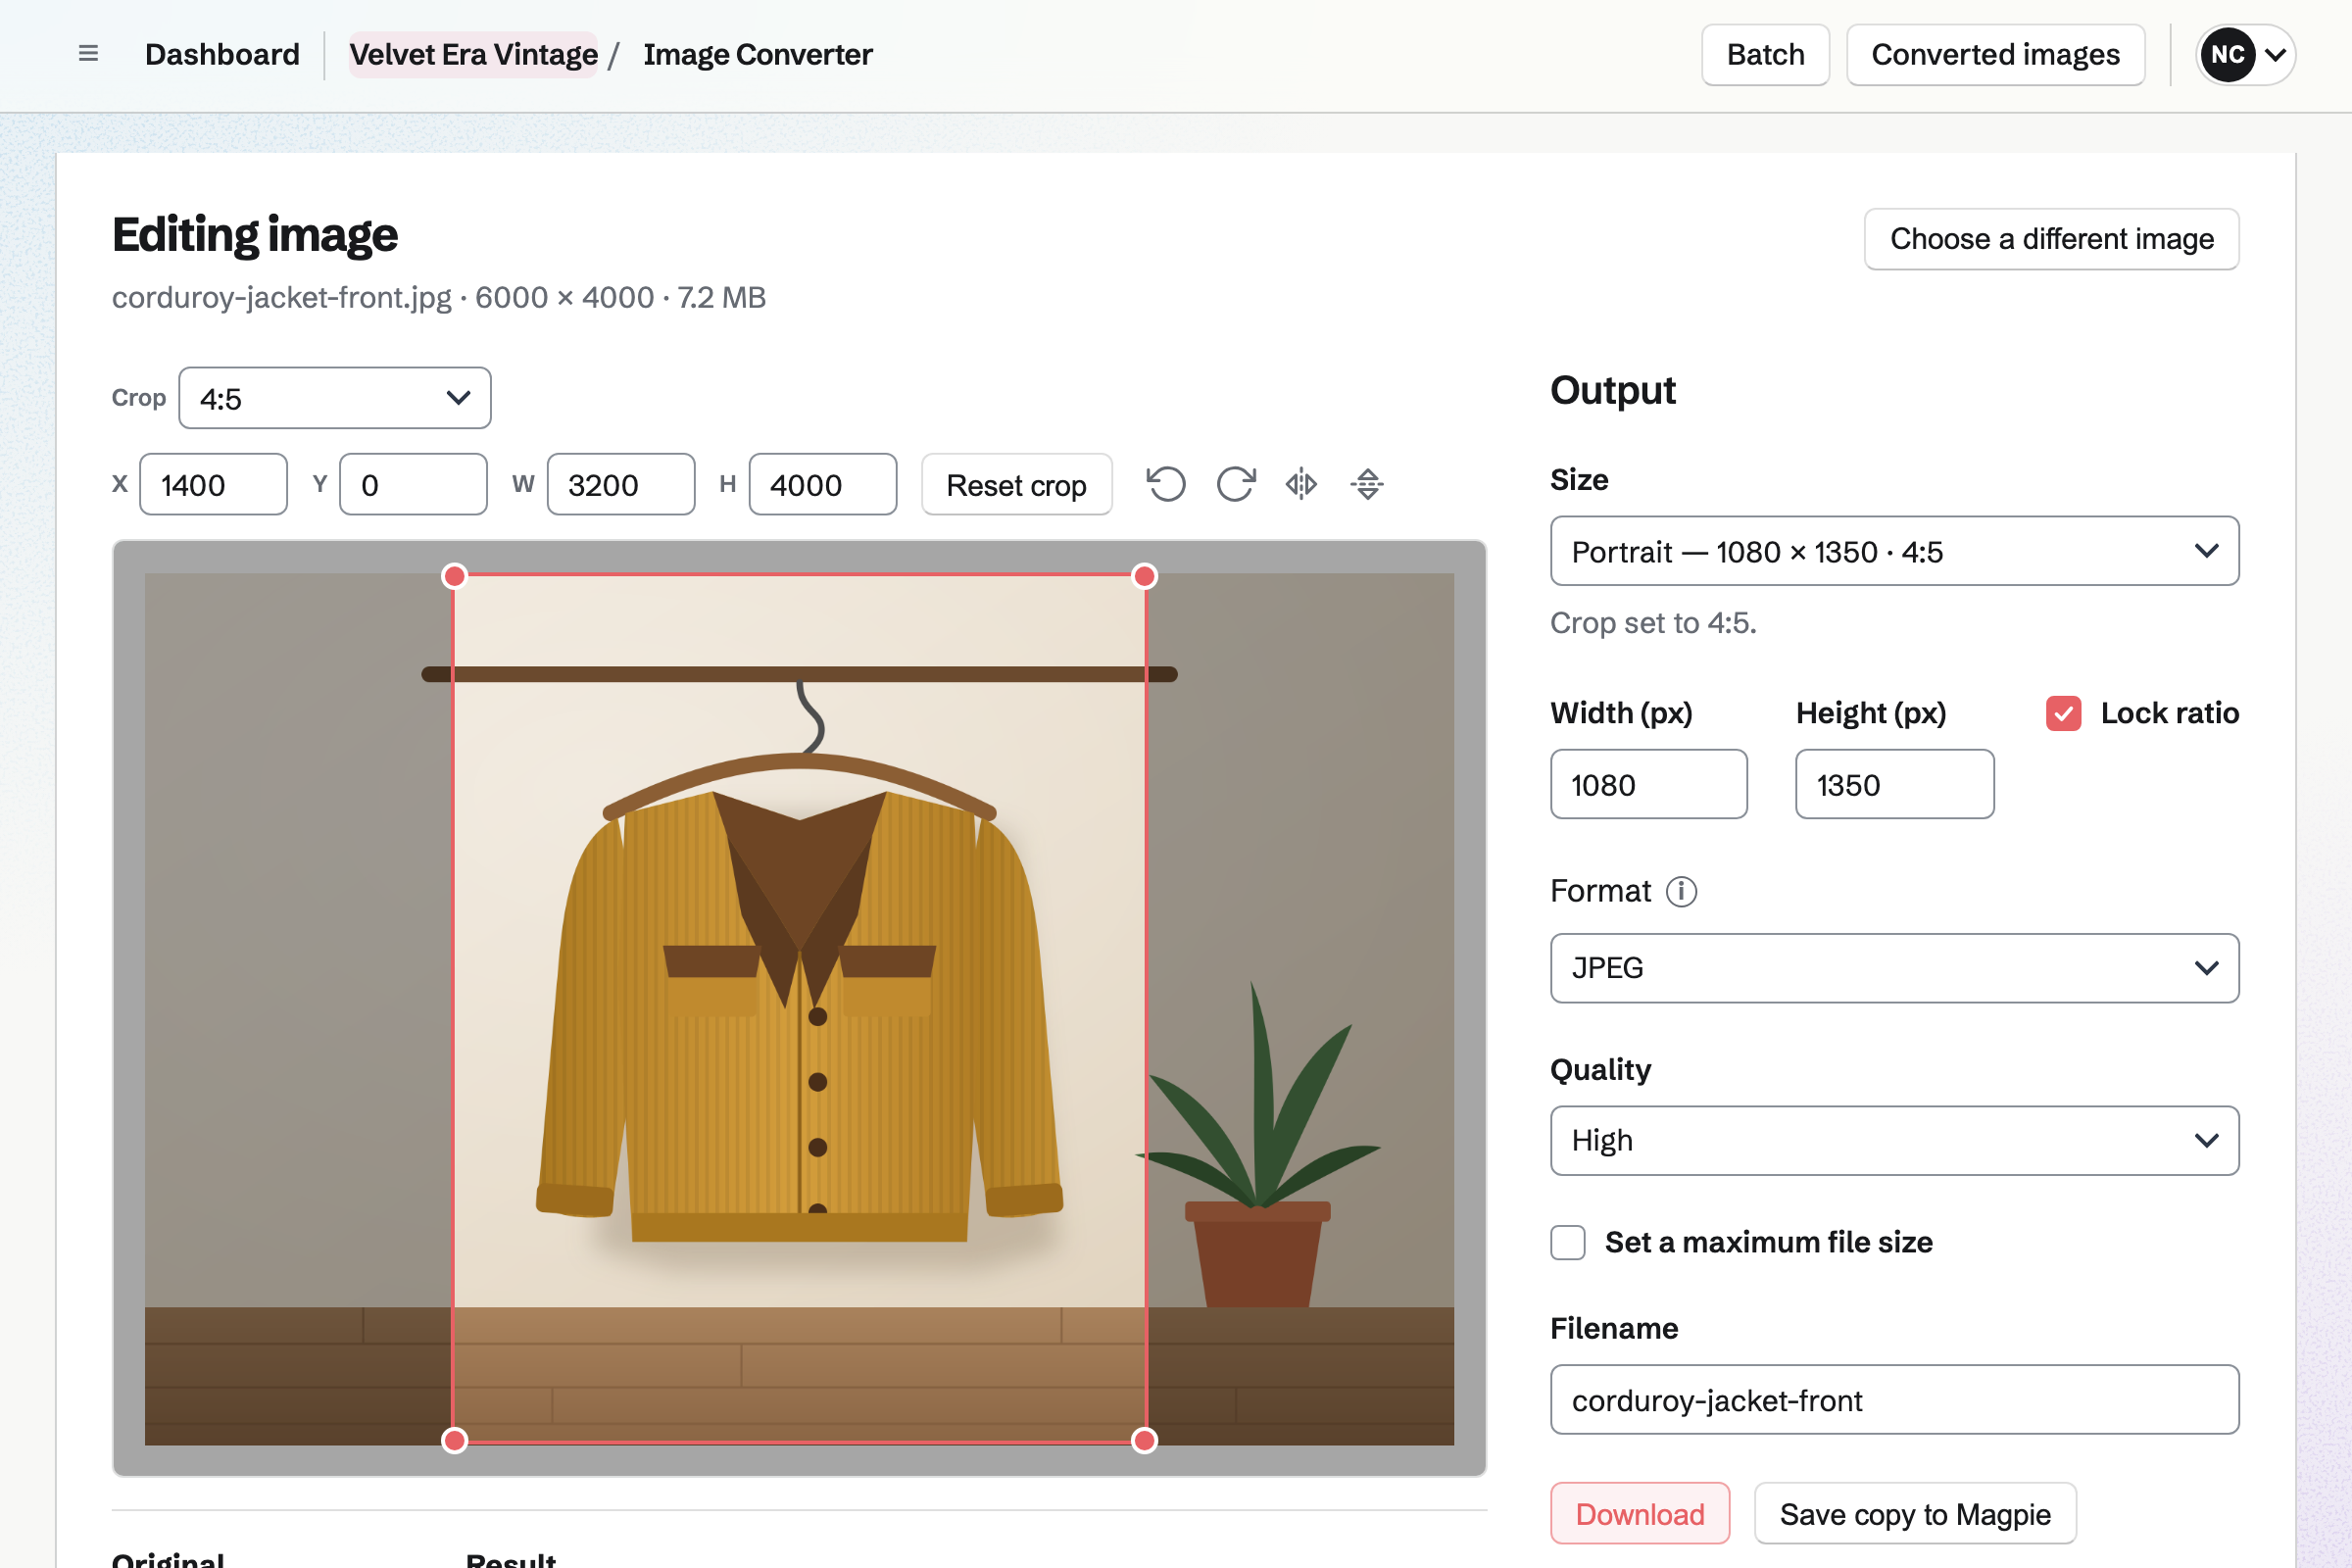Download the converted image
This screenshot has width=2352, height=1568.
1640,1514
